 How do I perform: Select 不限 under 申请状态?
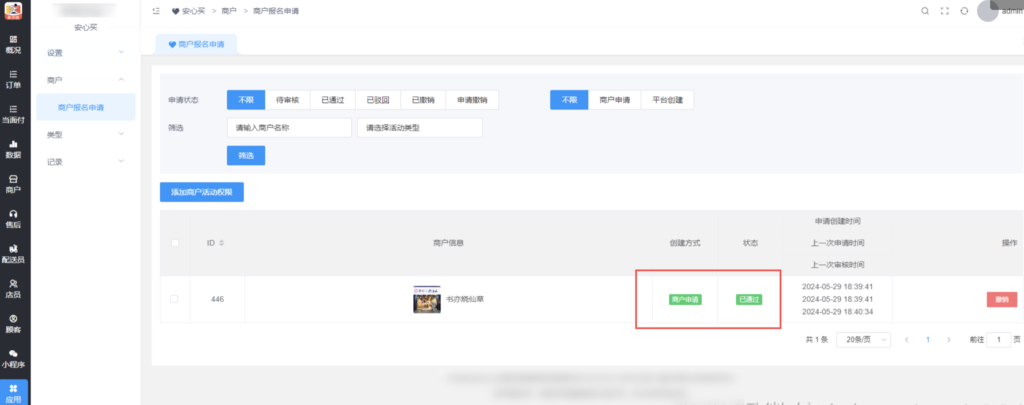coord(246,100)
